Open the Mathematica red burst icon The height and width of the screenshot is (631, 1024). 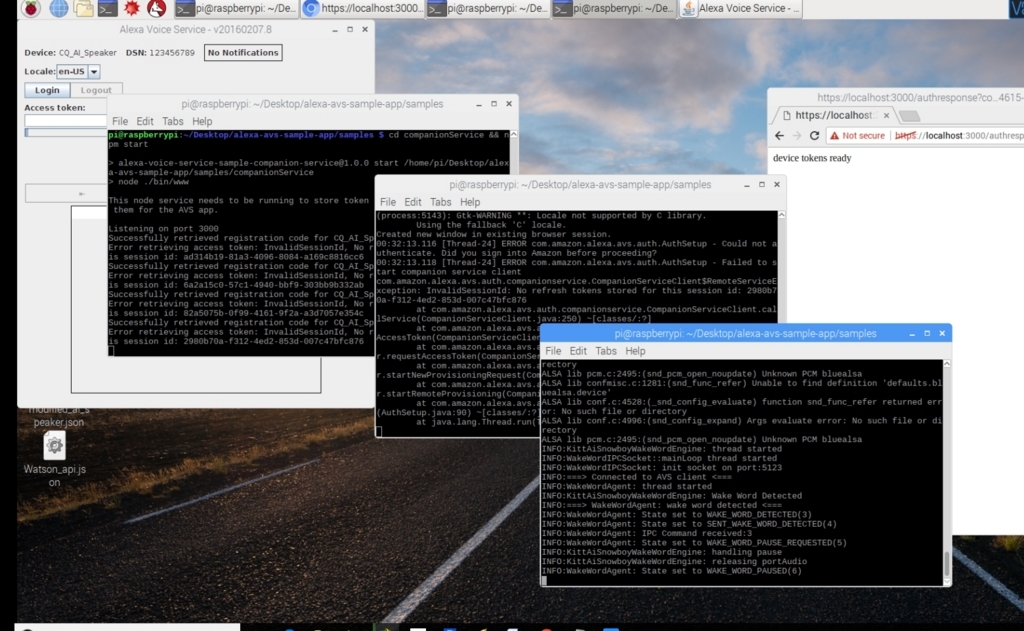(x=132, y=8)
